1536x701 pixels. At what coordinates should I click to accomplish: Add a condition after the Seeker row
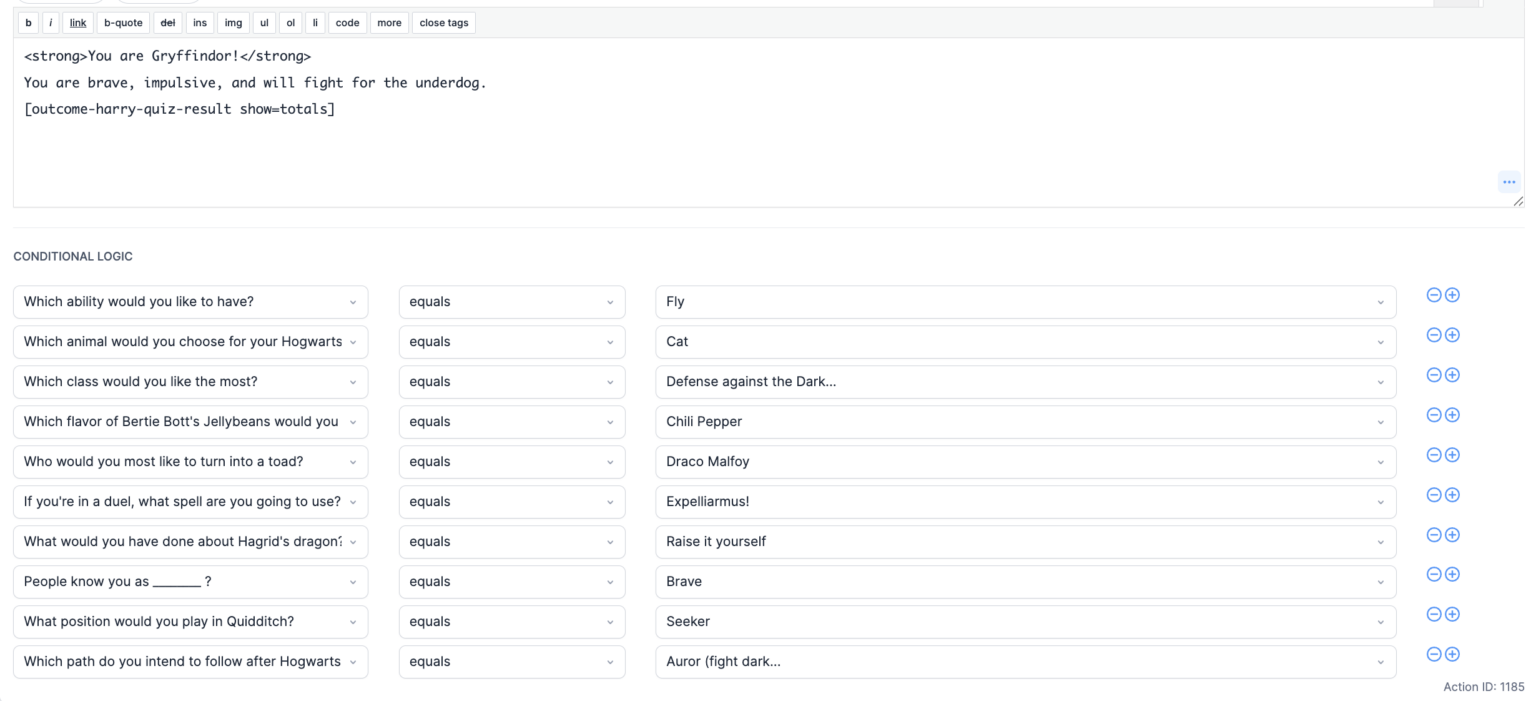click(x=1452, y=614)
